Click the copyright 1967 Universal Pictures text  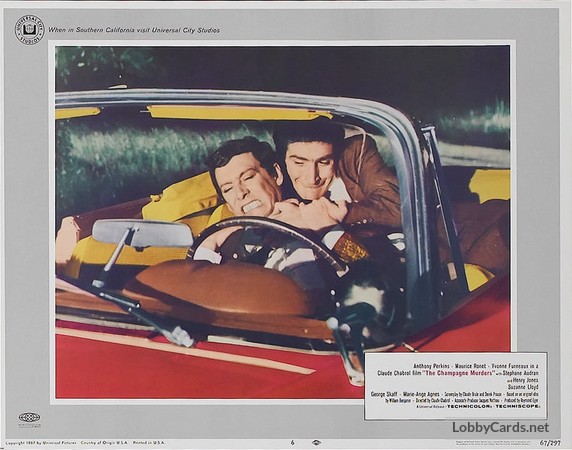pyautogui.click(x=42, y=443)
